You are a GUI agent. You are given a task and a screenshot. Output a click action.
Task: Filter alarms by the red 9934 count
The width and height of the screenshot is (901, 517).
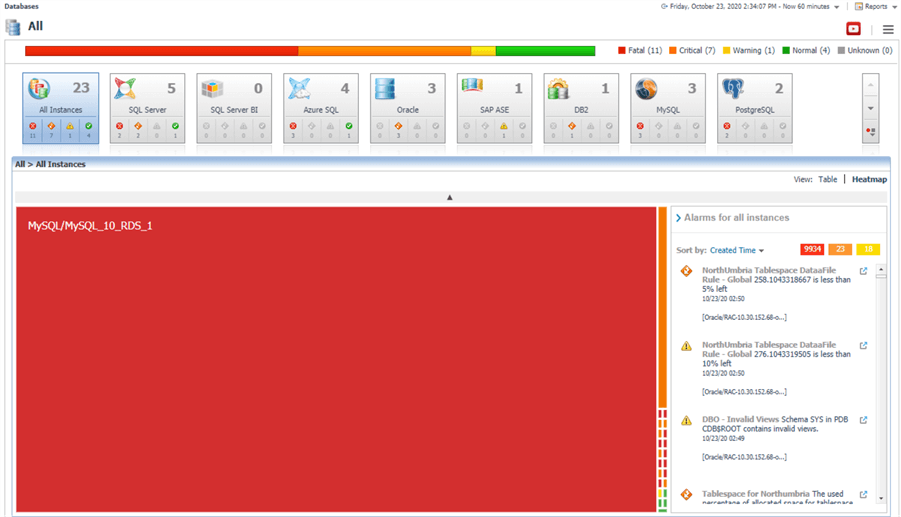tap(812, 249)
